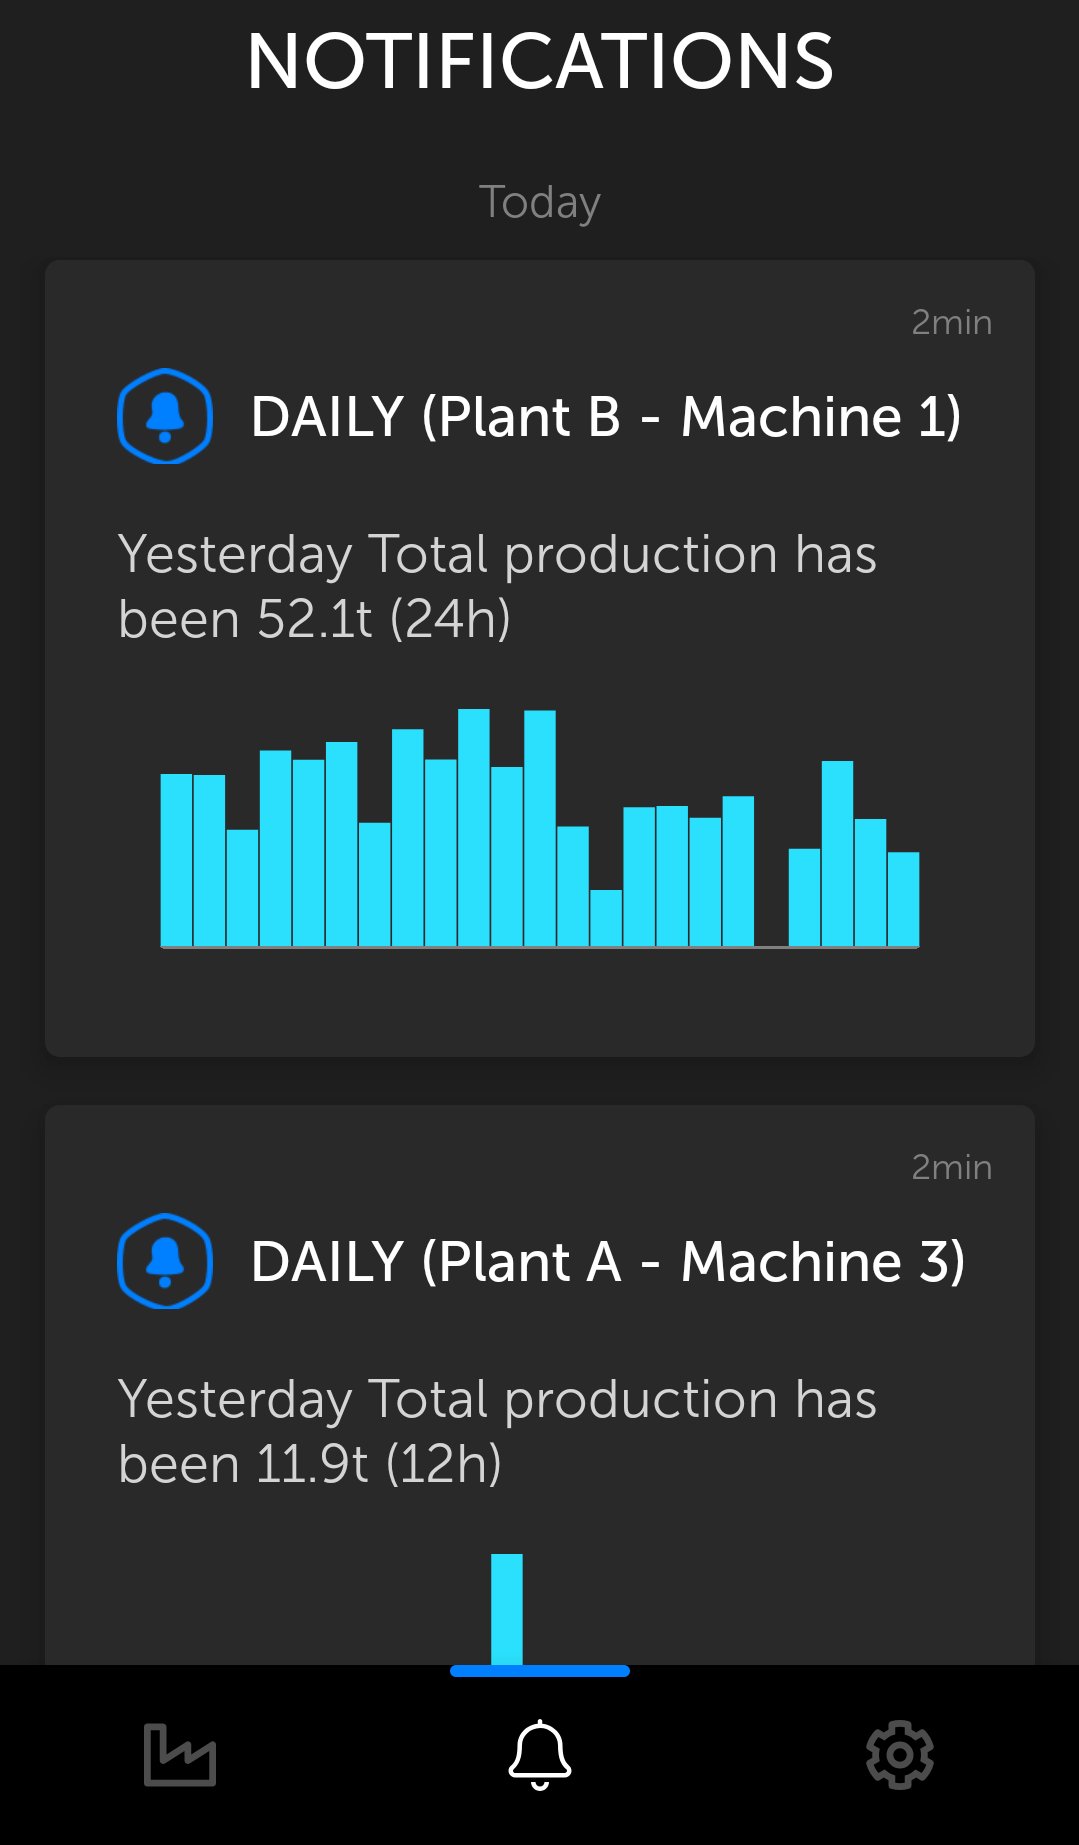Viewport: 1079px width, 1845px height.
Task: Tap the 2min timestamp on Plant A card
Action: (951, 1167)
